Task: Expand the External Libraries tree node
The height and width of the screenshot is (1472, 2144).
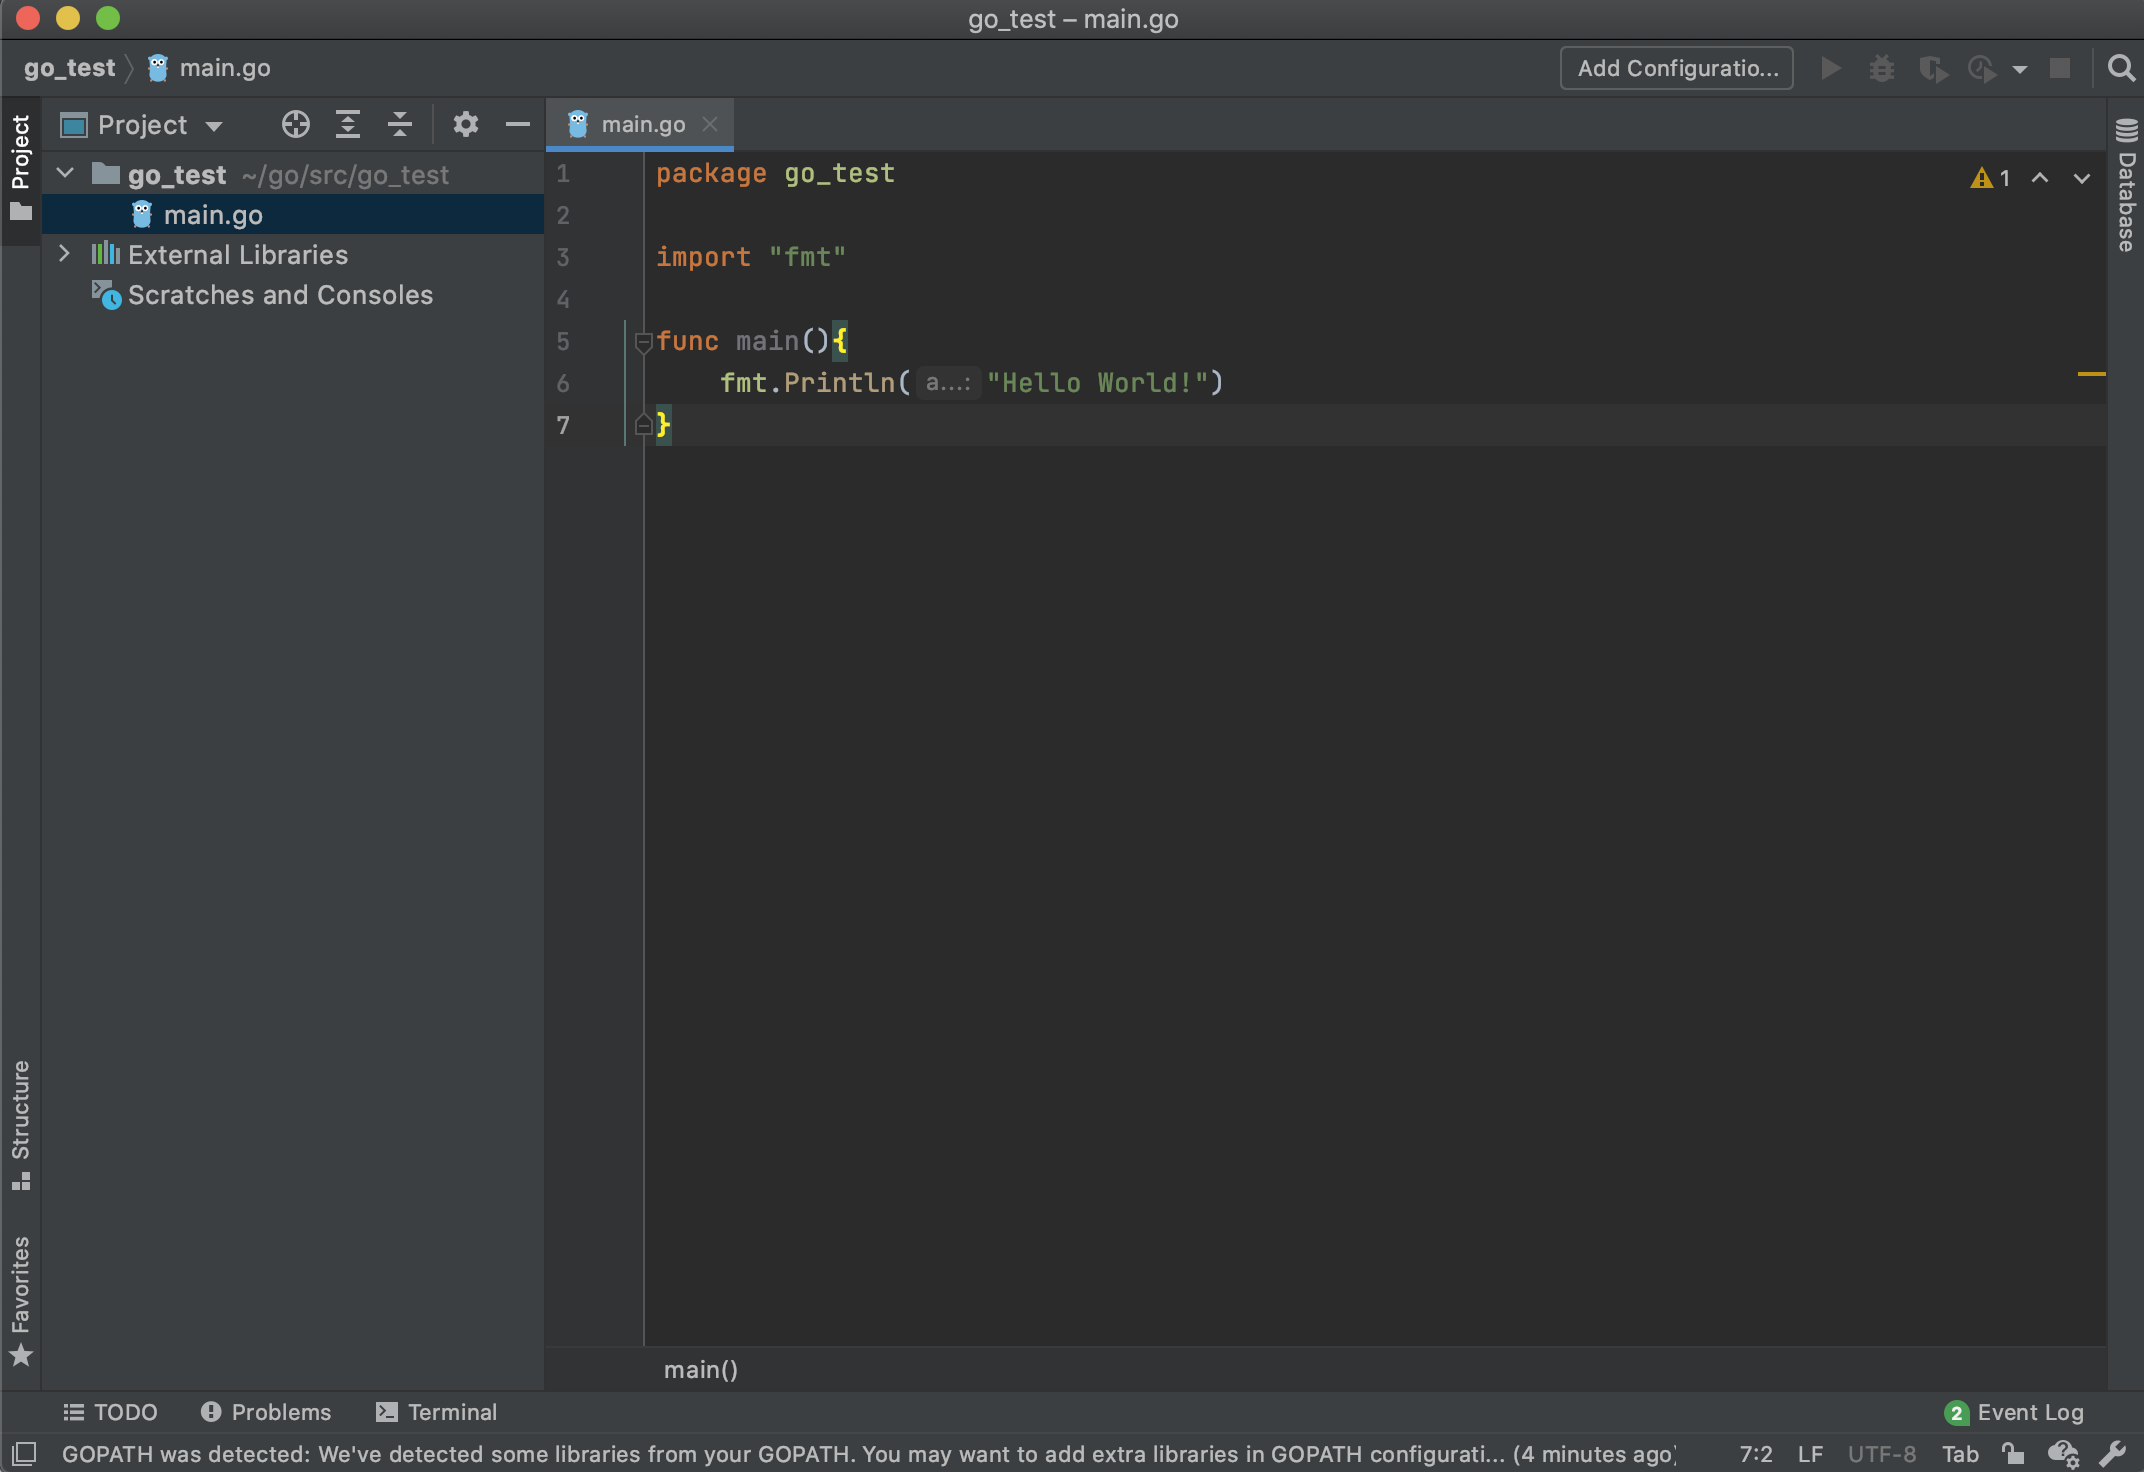Action: pos(65,254)
